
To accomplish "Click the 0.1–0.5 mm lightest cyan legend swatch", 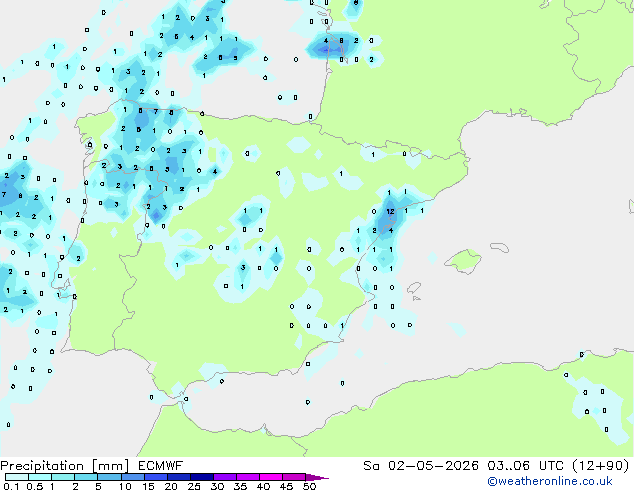I will point(17,477).
